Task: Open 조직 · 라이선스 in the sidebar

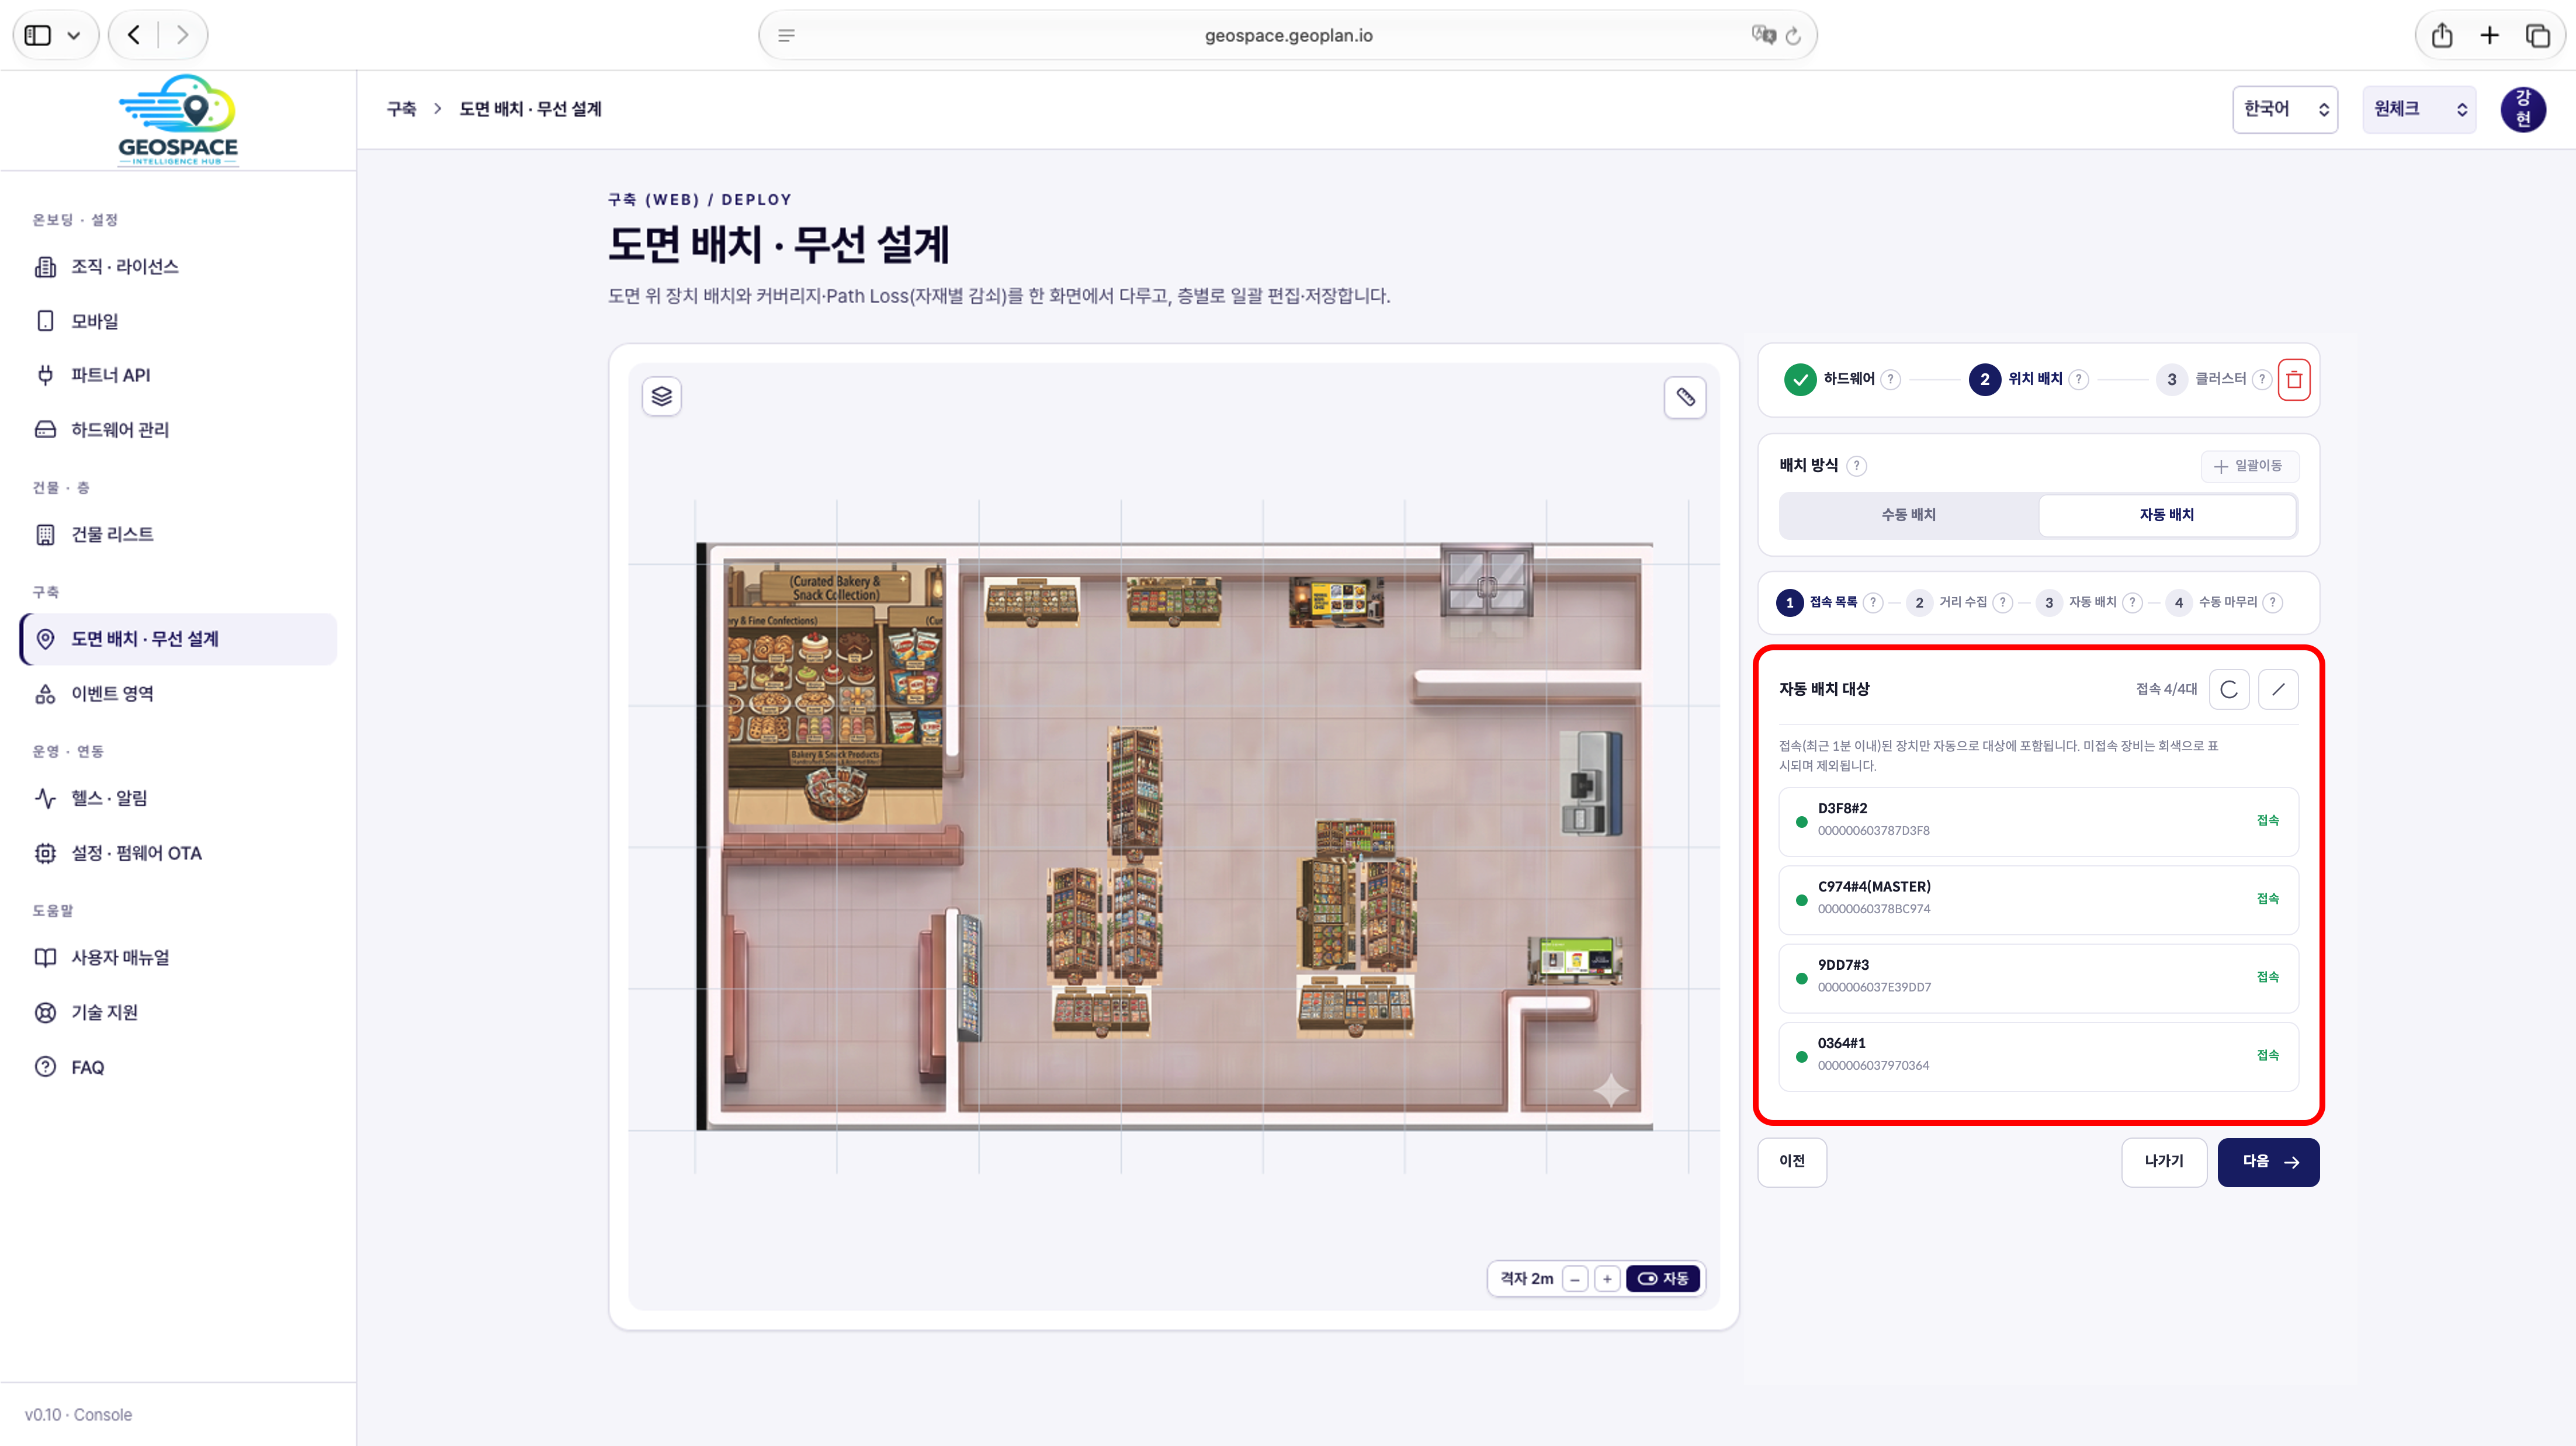Action: [x=178, y=267]
